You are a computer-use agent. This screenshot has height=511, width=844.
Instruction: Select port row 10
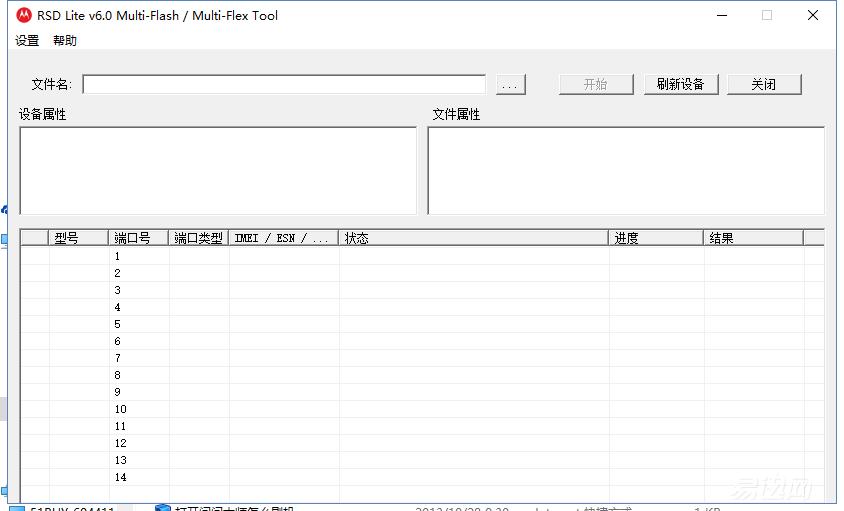click(x=422, y=409)
